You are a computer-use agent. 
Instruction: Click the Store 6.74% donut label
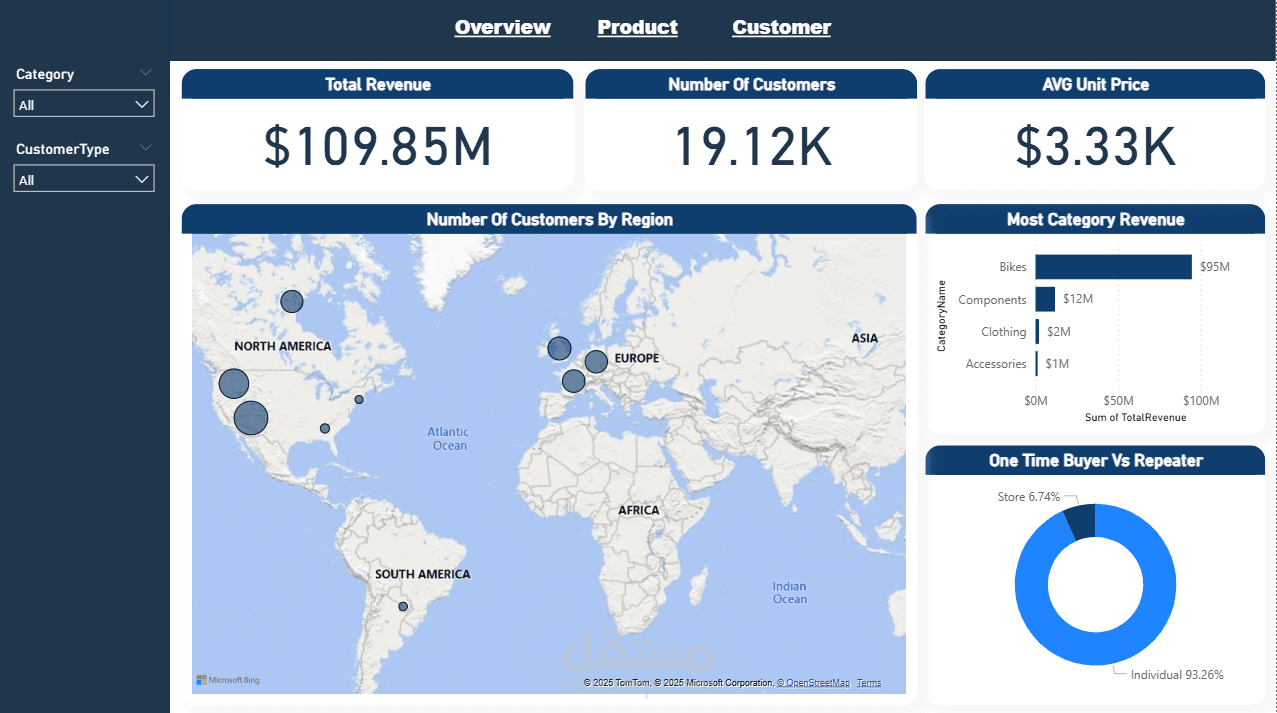pos(1029,497)
